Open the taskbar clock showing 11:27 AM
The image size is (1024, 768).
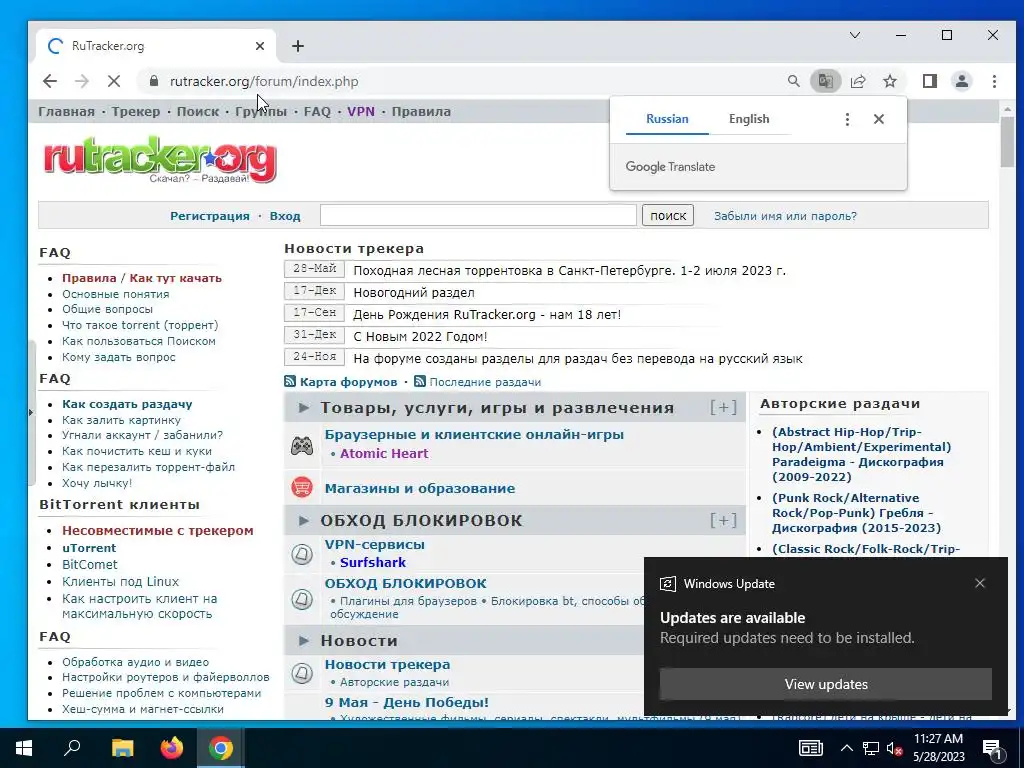pos(938,748)
